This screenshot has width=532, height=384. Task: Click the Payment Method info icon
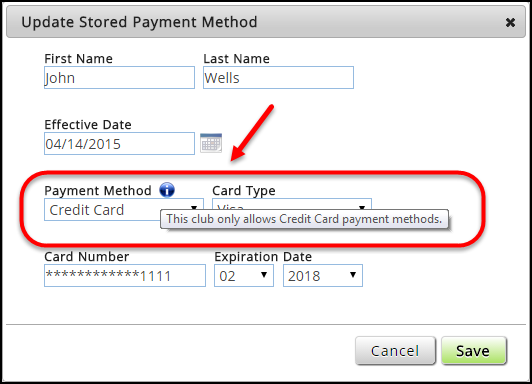tap(167, 190)
